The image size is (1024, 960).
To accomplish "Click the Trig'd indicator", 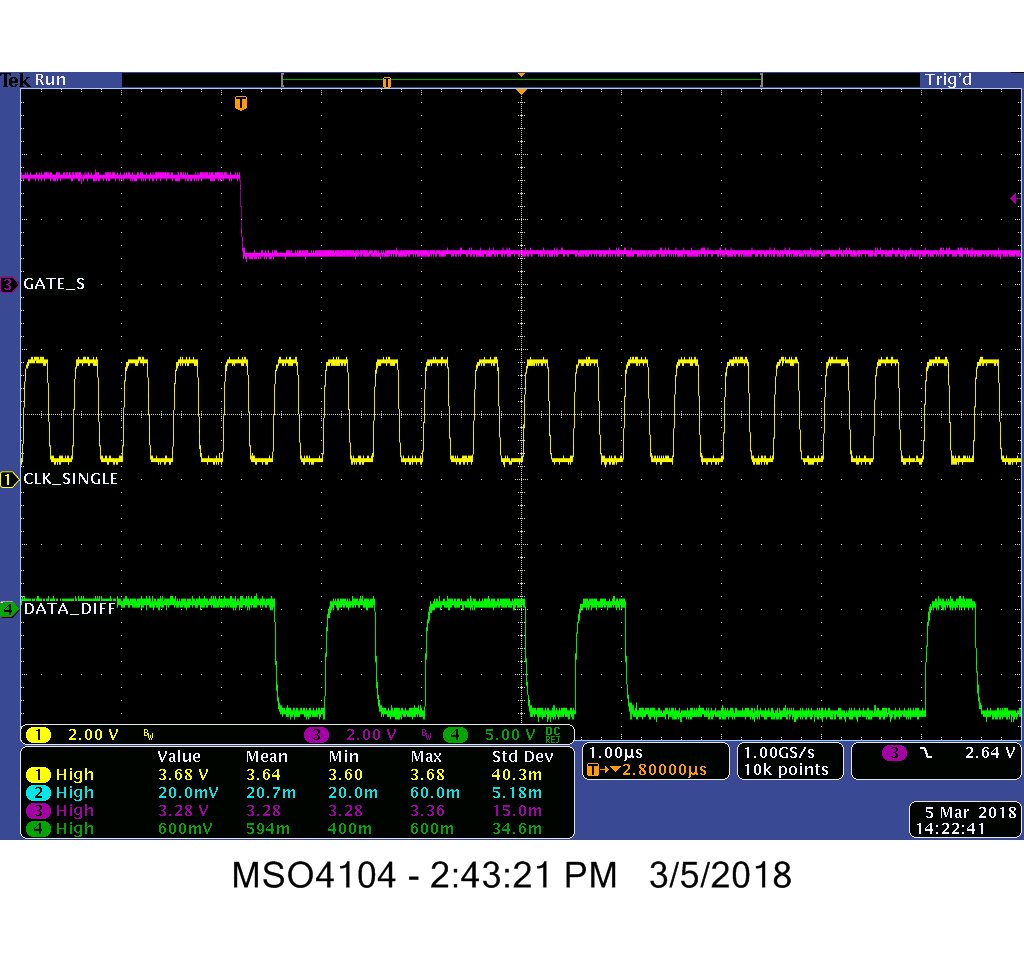I will click(x=947, y=79).
